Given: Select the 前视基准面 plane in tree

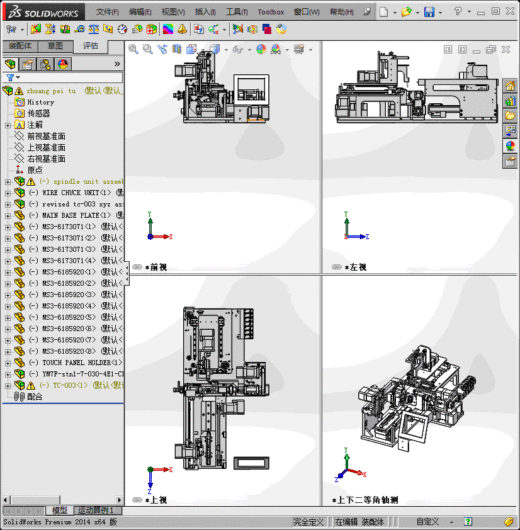Looking at the screenshot, I should 46,136.
